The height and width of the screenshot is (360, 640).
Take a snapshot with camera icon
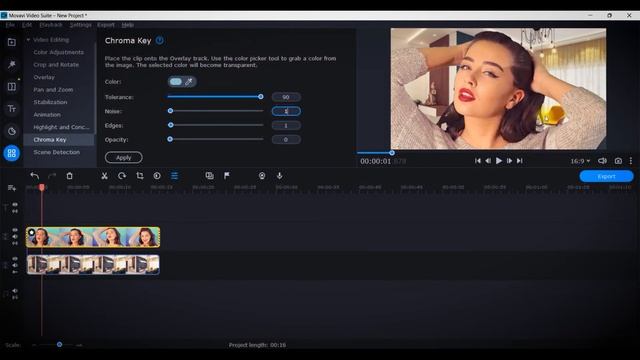click(618, 161)
